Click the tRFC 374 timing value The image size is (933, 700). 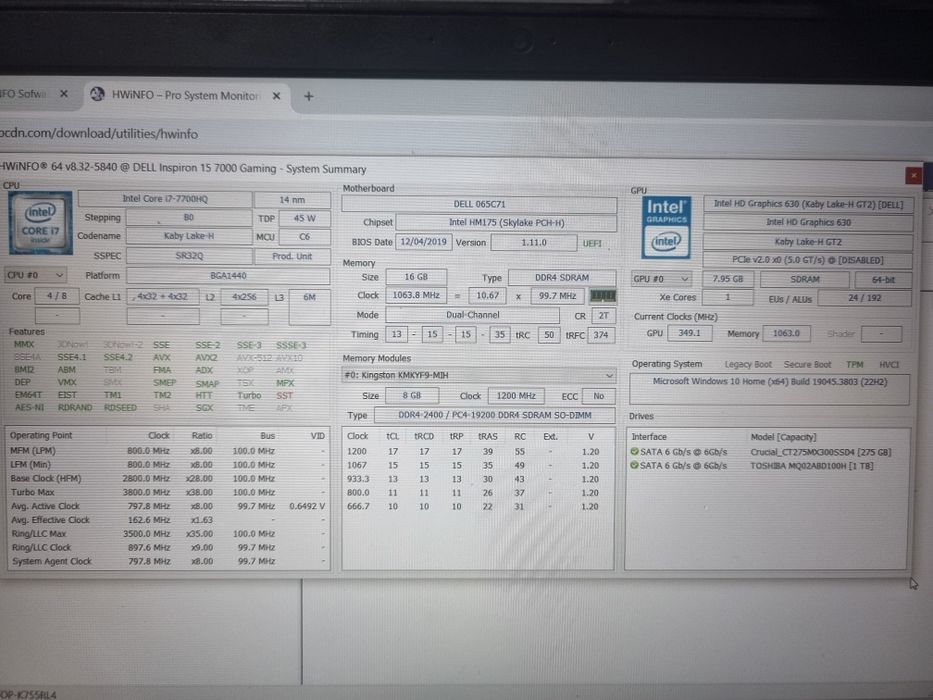coord(601,335)
